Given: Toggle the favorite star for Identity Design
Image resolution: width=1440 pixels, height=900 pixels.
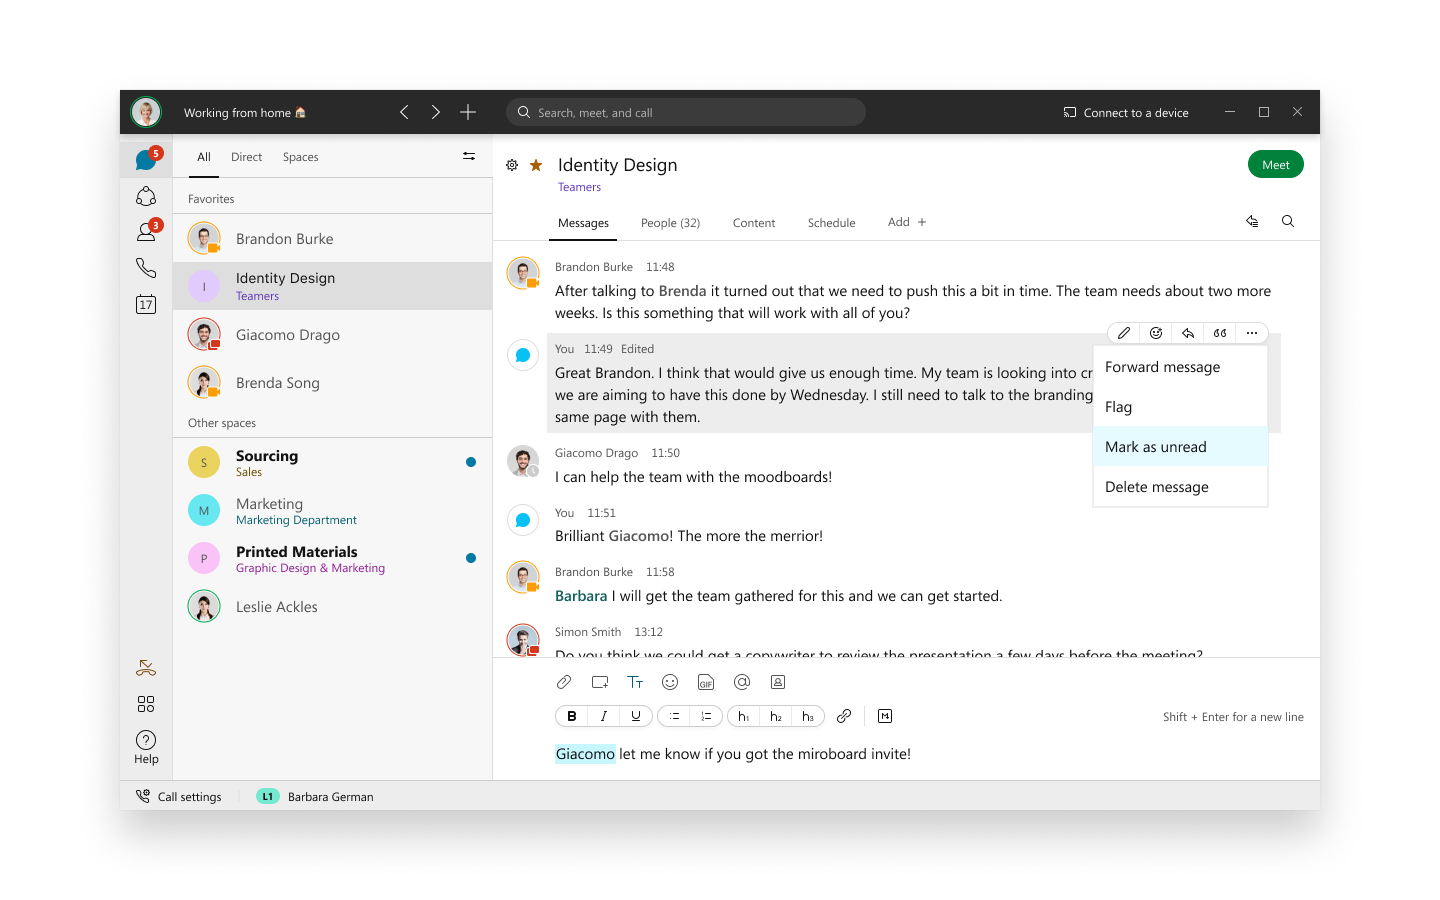Looking at the screenshot, I should [536, 165].
